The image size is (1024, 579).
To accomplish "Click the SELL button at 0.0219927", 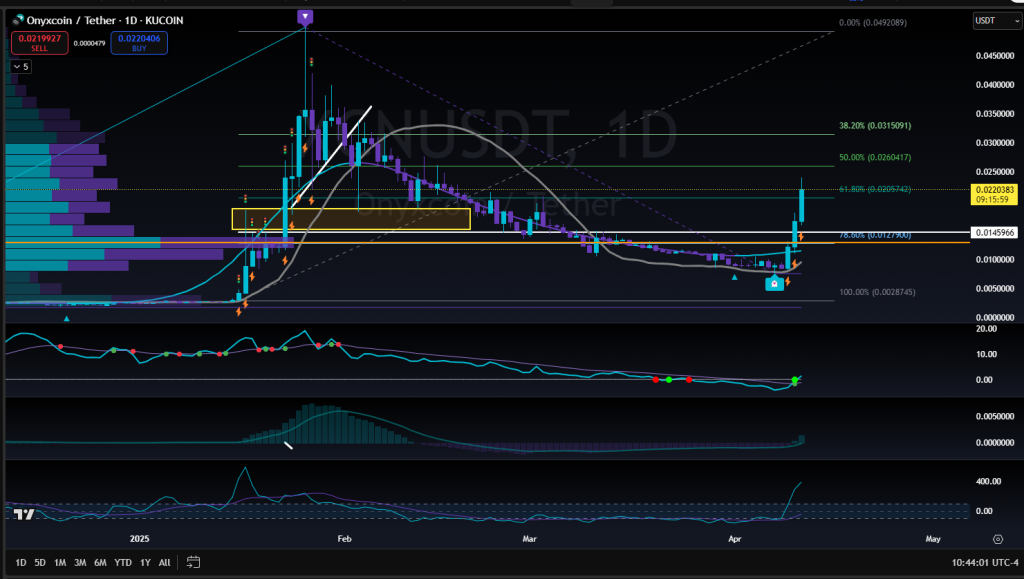I will (39, 42).
